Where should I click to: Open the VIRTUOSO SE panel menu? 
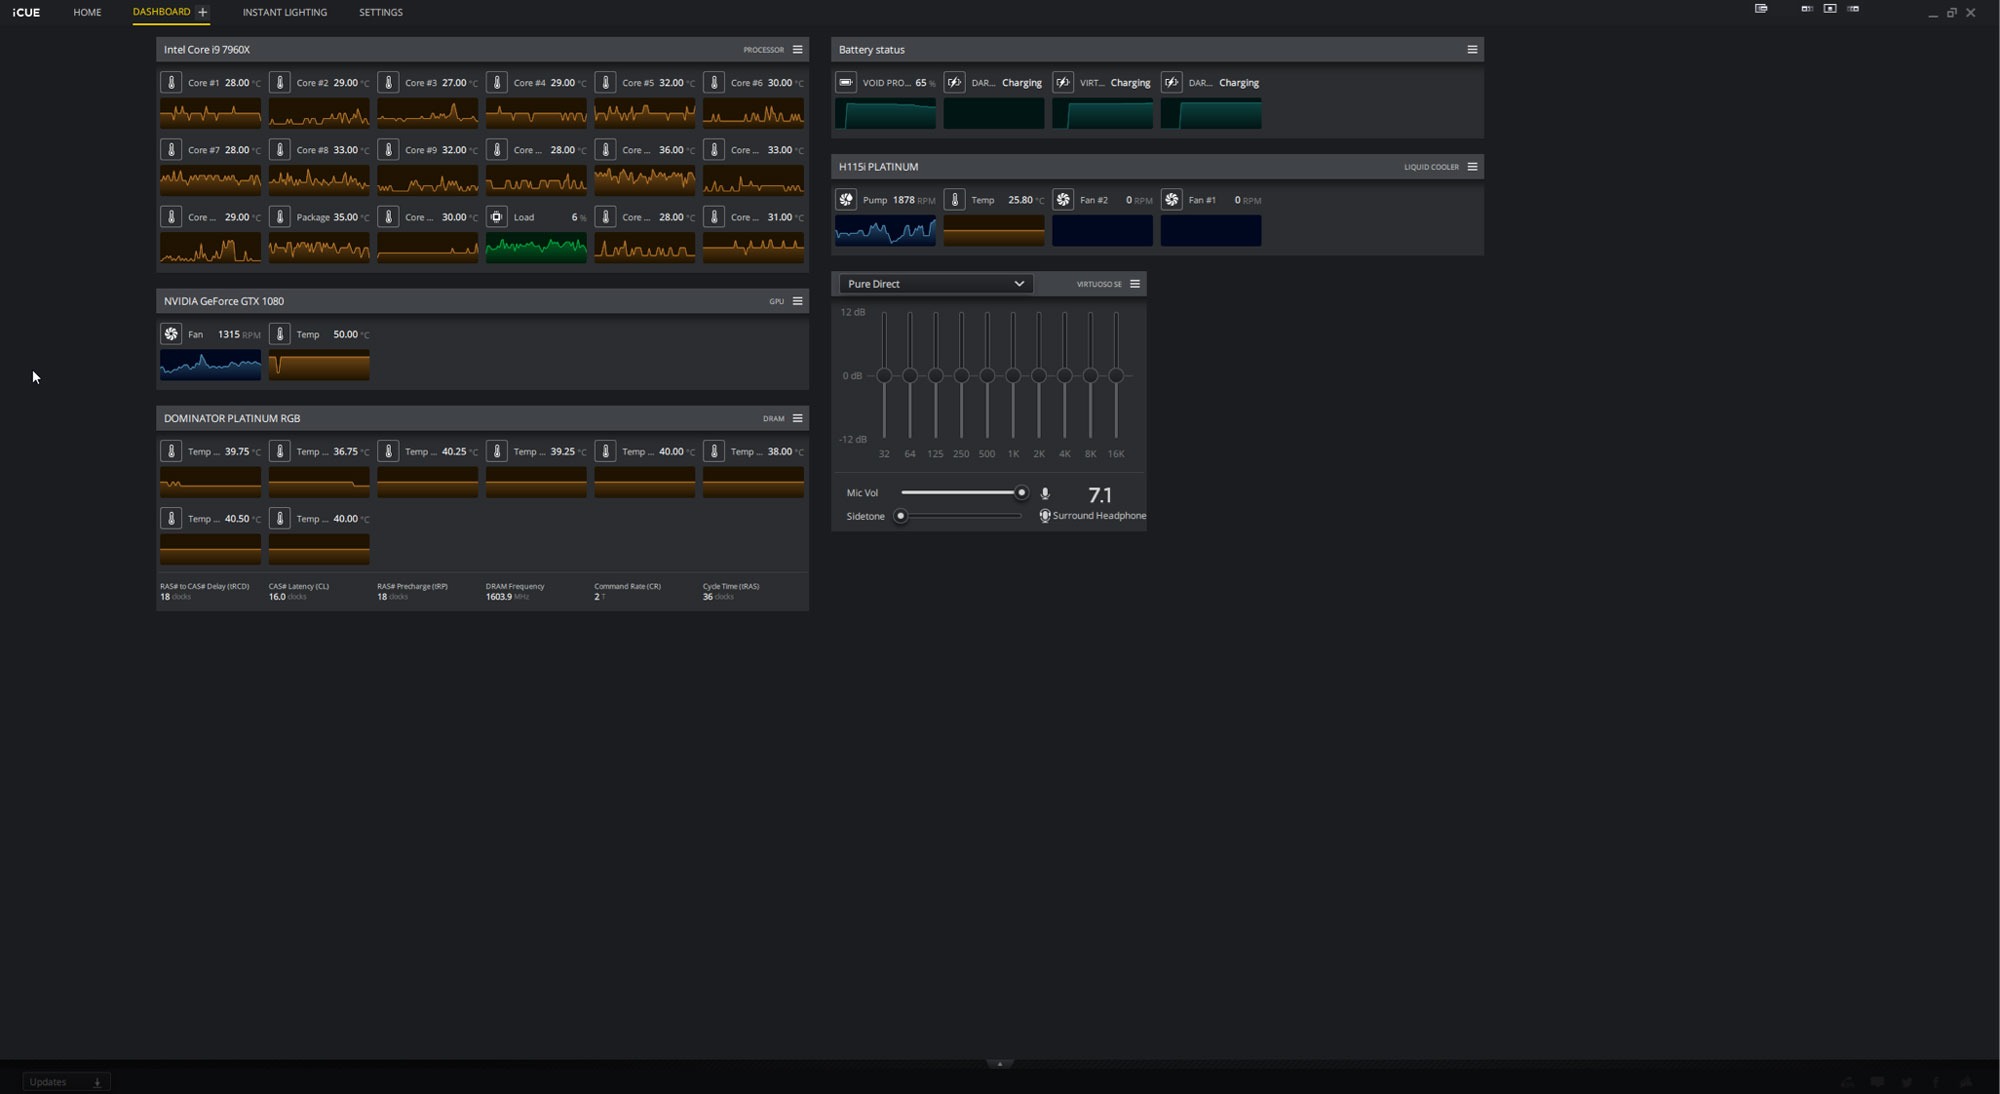[x=1135, y=284]
